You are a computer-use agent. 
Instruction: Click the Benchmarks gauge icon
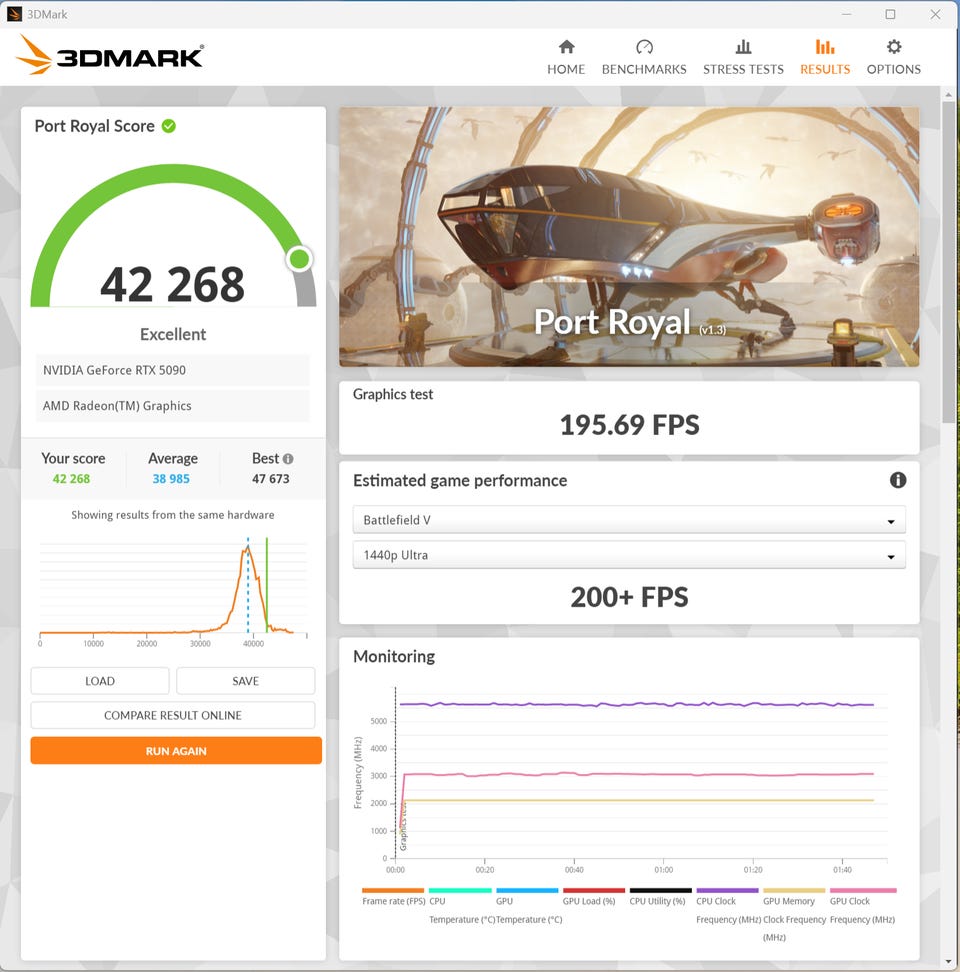click(x=644, y=46)
